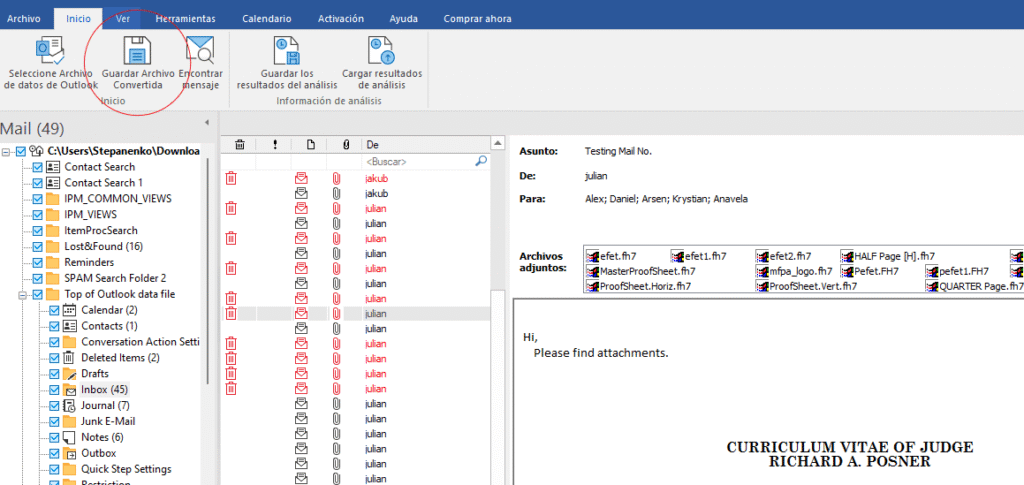Click scroll up arrow of message list
1024x485 pixels.
coord(498,144)
